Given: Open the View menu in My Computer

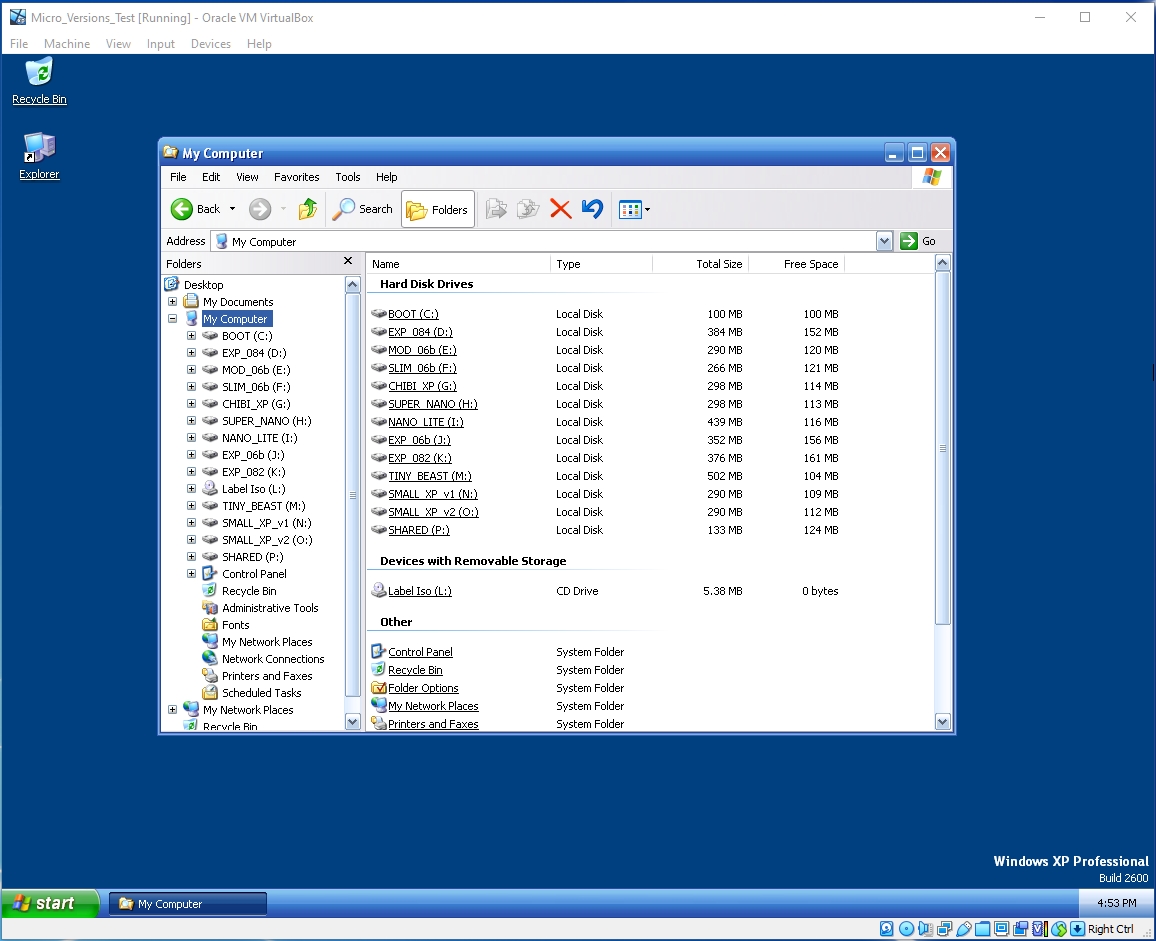Looking at the screenshot, I should pos(247,177).
